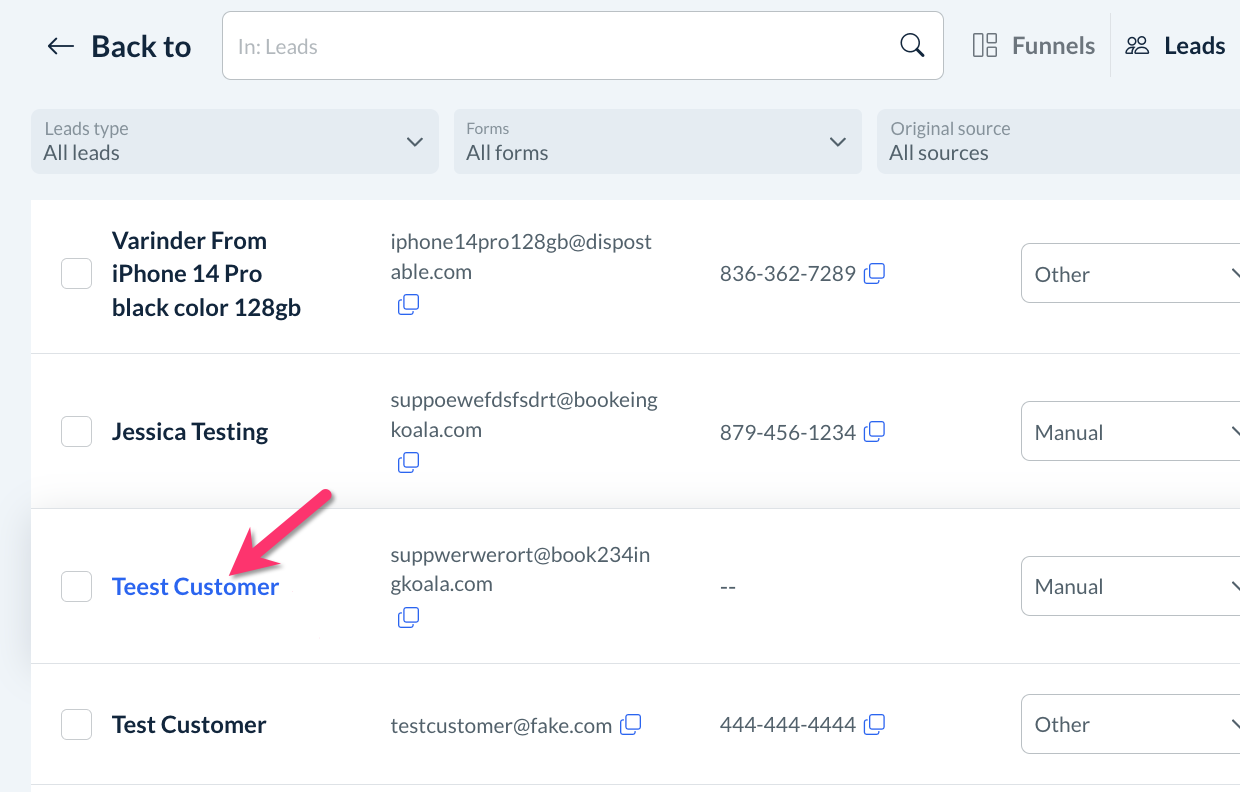Click email suppoewefdsfsdrt@bookeingkoala.com
The width and height of the screenshot is (1240, 792).
(524, 415)
